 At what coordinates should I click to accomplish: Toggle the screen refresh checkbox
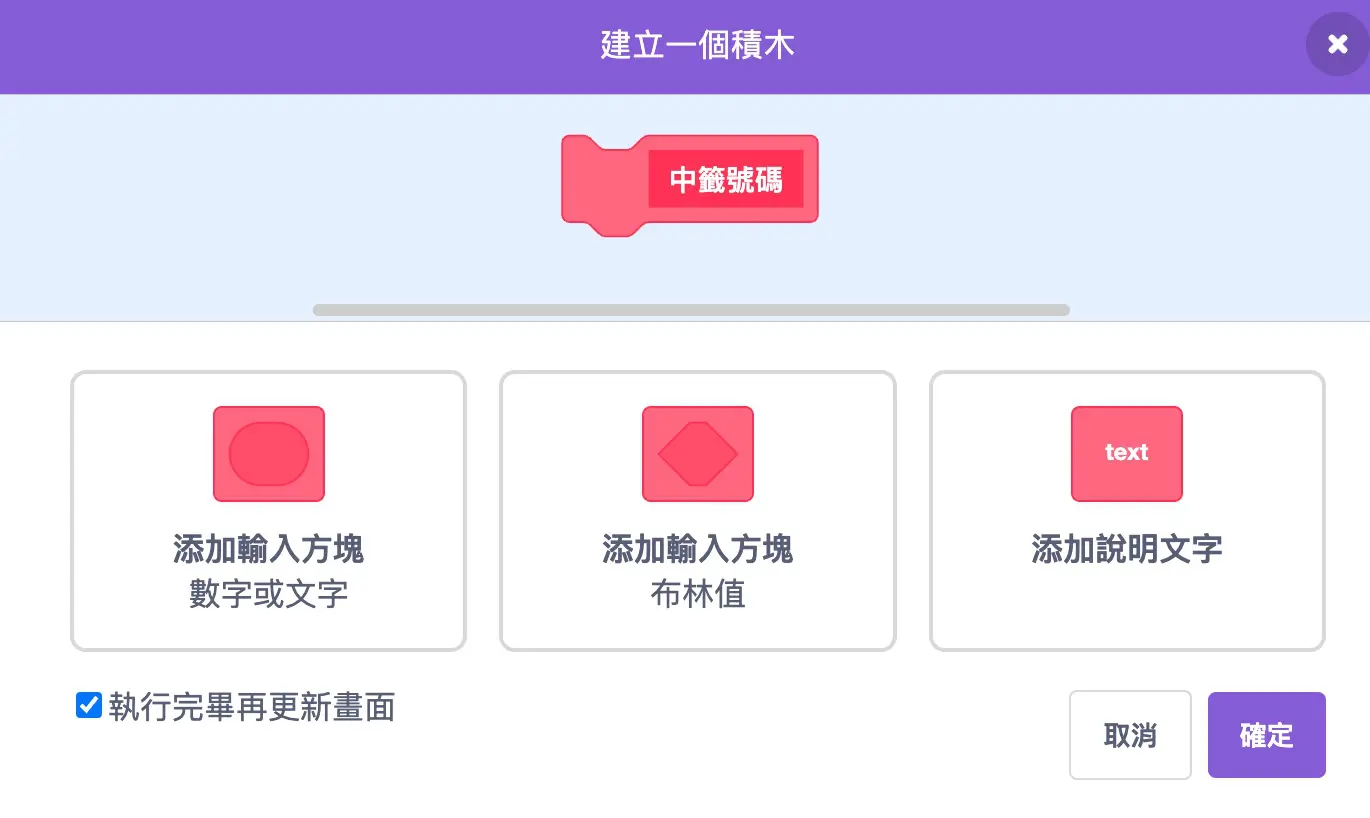click(88, 705)
